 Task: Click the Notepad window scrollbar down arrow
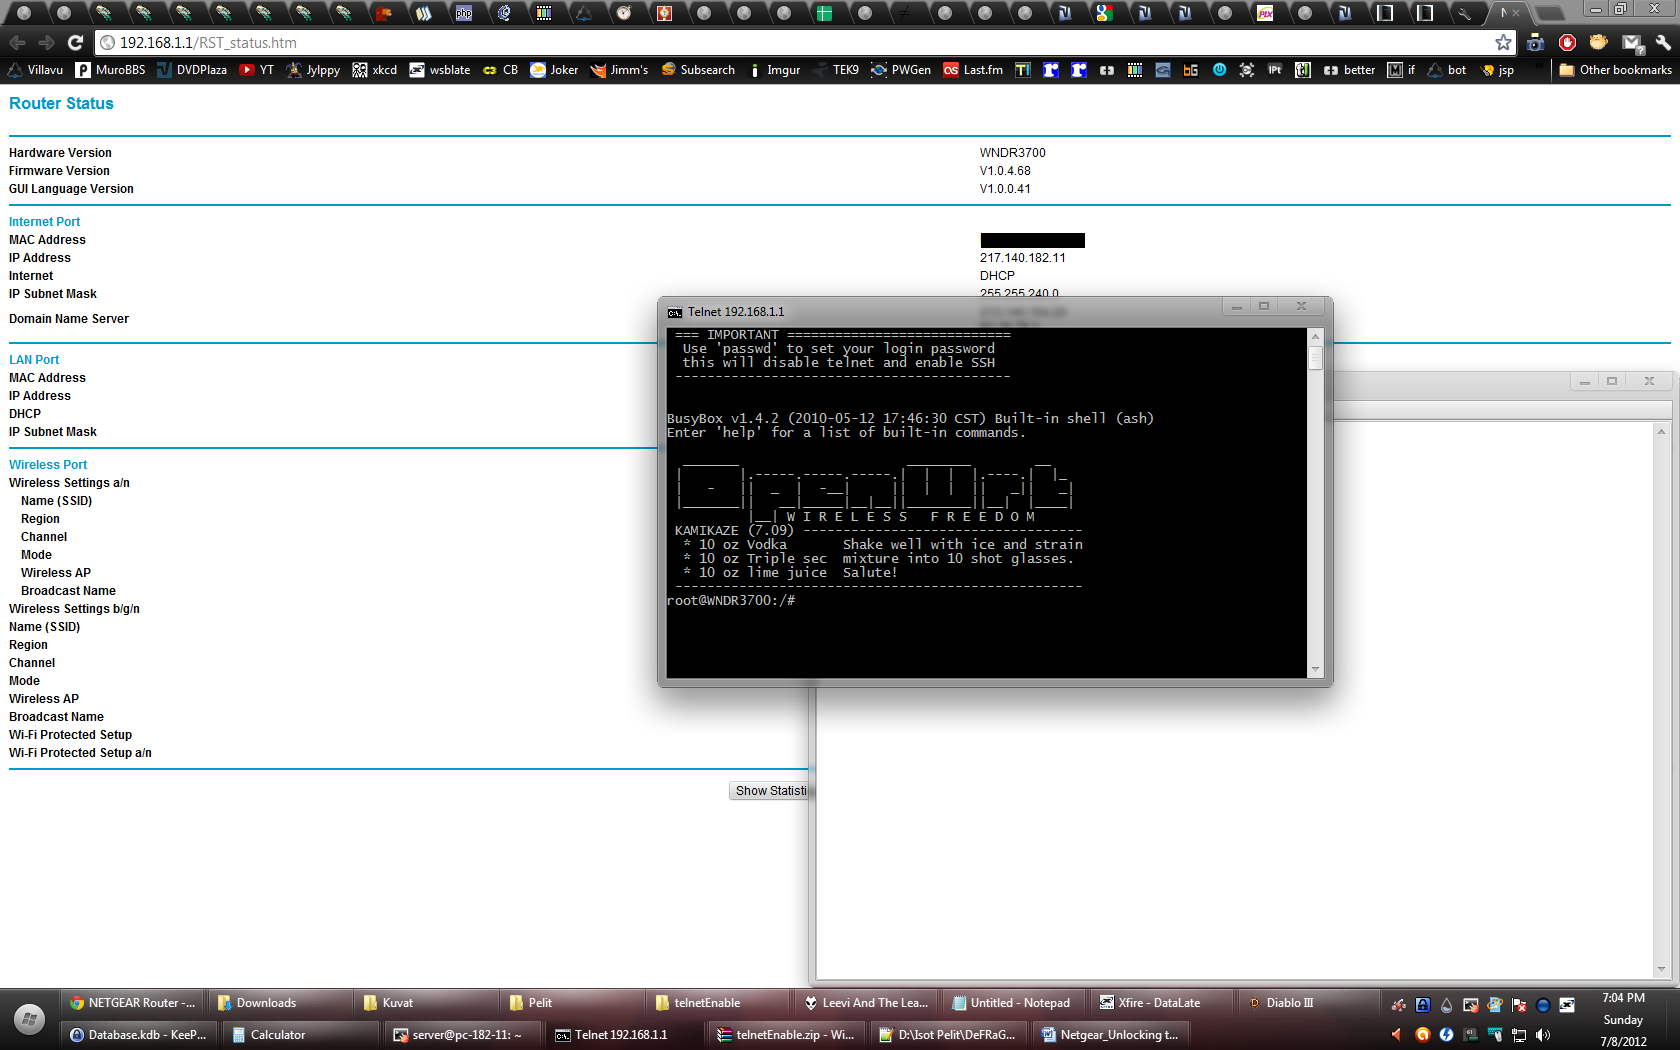coord(1661,969)
